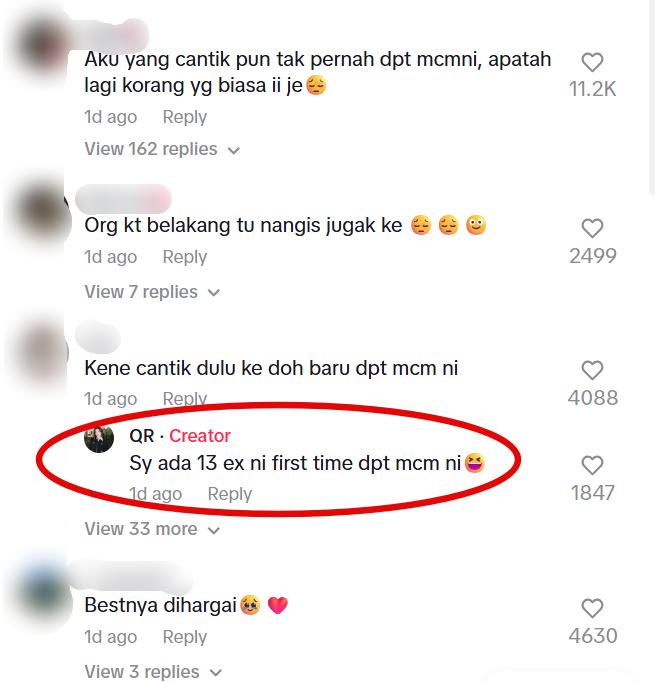
Task: Reply to 'Kene cantik dulu ke doh' comment
Action: 185,398
